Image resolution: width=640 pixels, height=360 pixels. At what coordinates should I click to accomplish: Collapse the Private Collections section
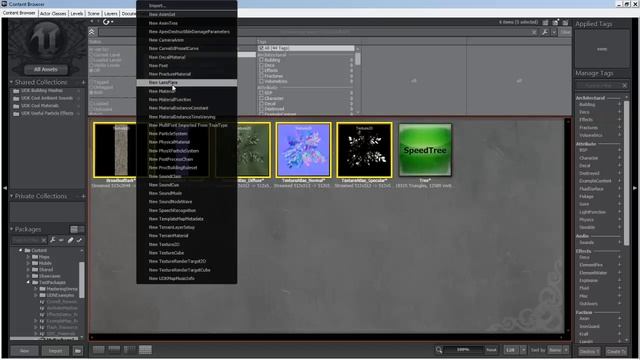coord(11,196)
